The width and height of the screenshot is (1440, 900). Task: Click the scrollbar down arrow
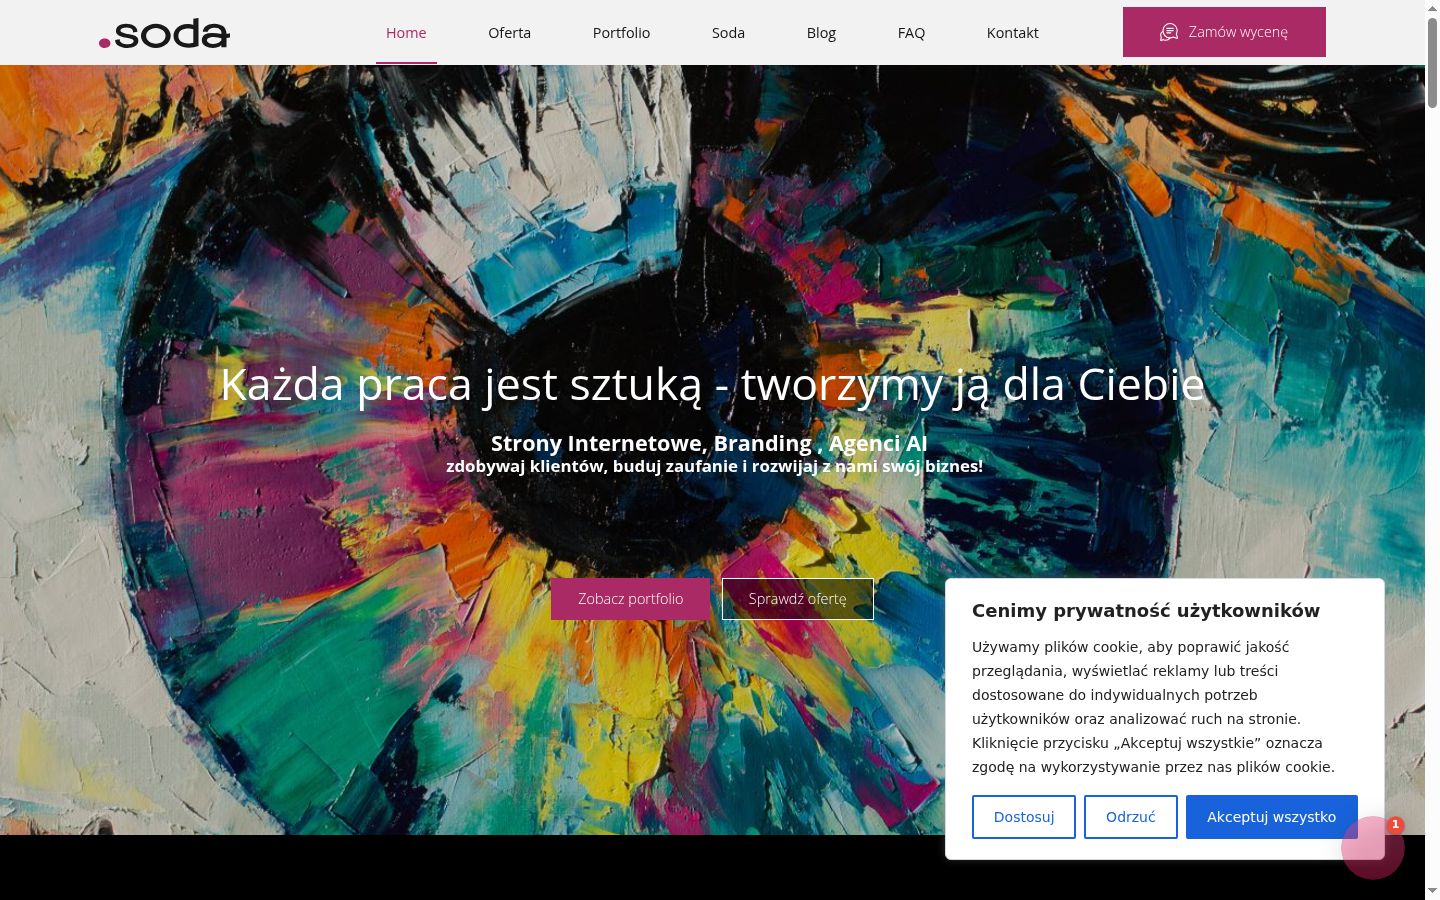[x=1432, y=890]
